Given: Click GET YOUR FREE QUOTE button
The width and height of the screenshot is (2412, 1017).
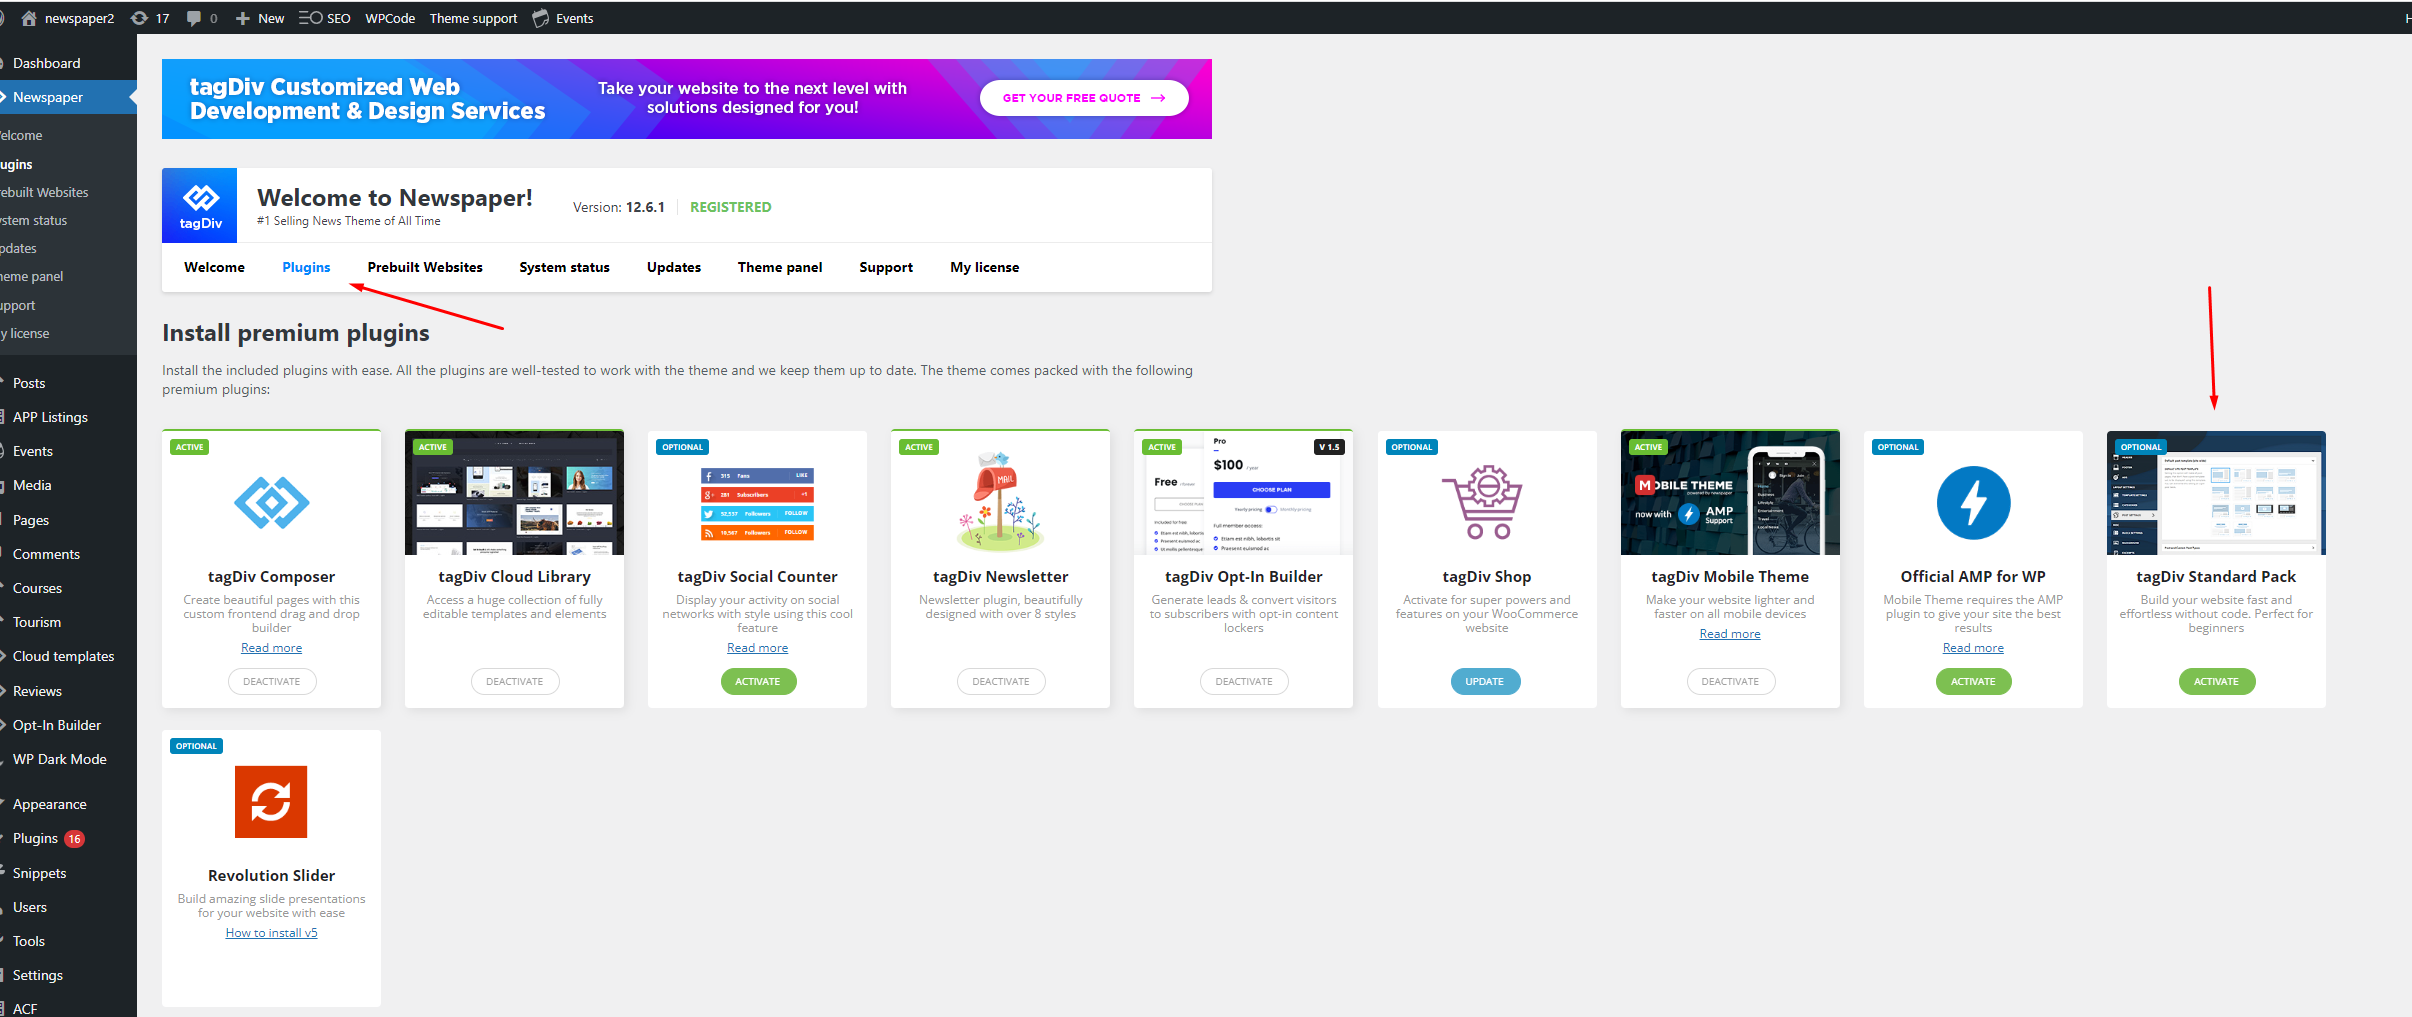Looking at the screenshot, I should pyautogui.click(x=1084, y=98).
